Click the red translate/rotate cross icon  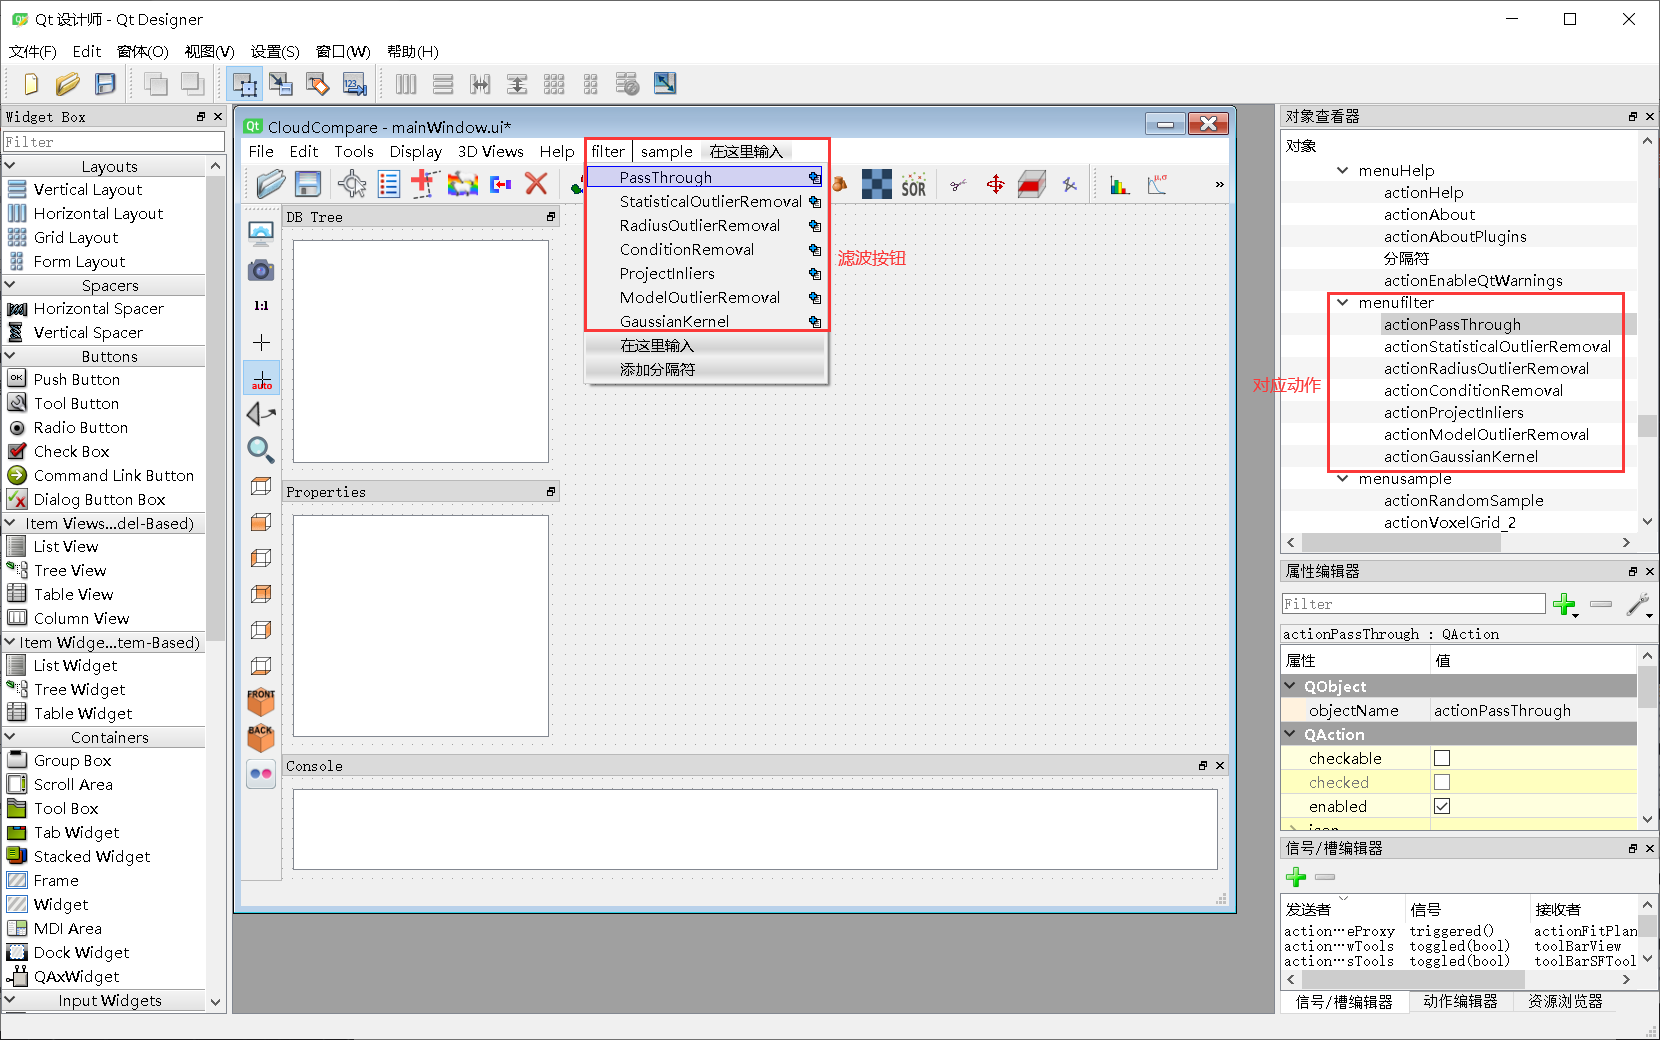pos(995,184)
